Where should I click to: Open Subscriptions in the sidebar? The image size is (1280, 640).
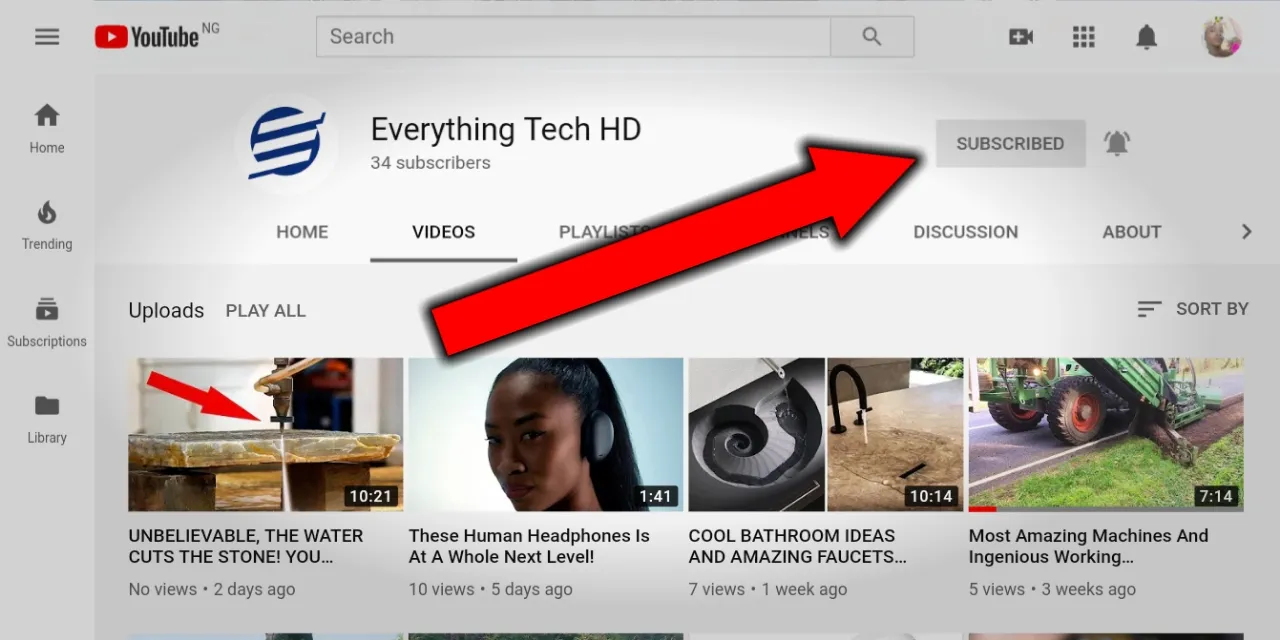tap(47, 323)
